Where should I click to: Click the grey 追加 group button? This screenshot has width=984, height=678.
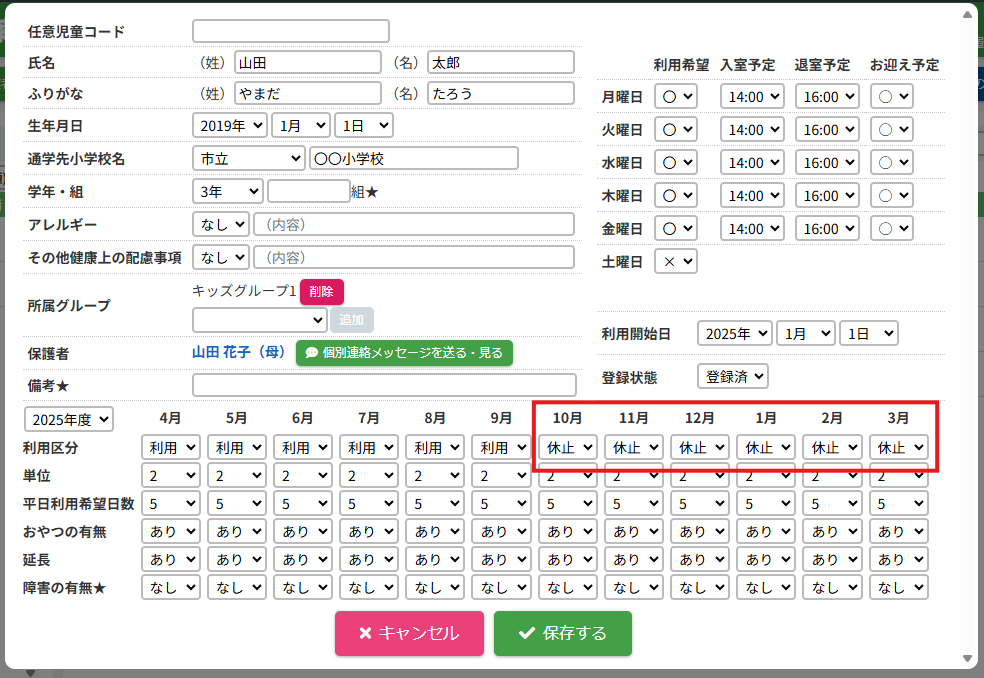click(352, 320)
